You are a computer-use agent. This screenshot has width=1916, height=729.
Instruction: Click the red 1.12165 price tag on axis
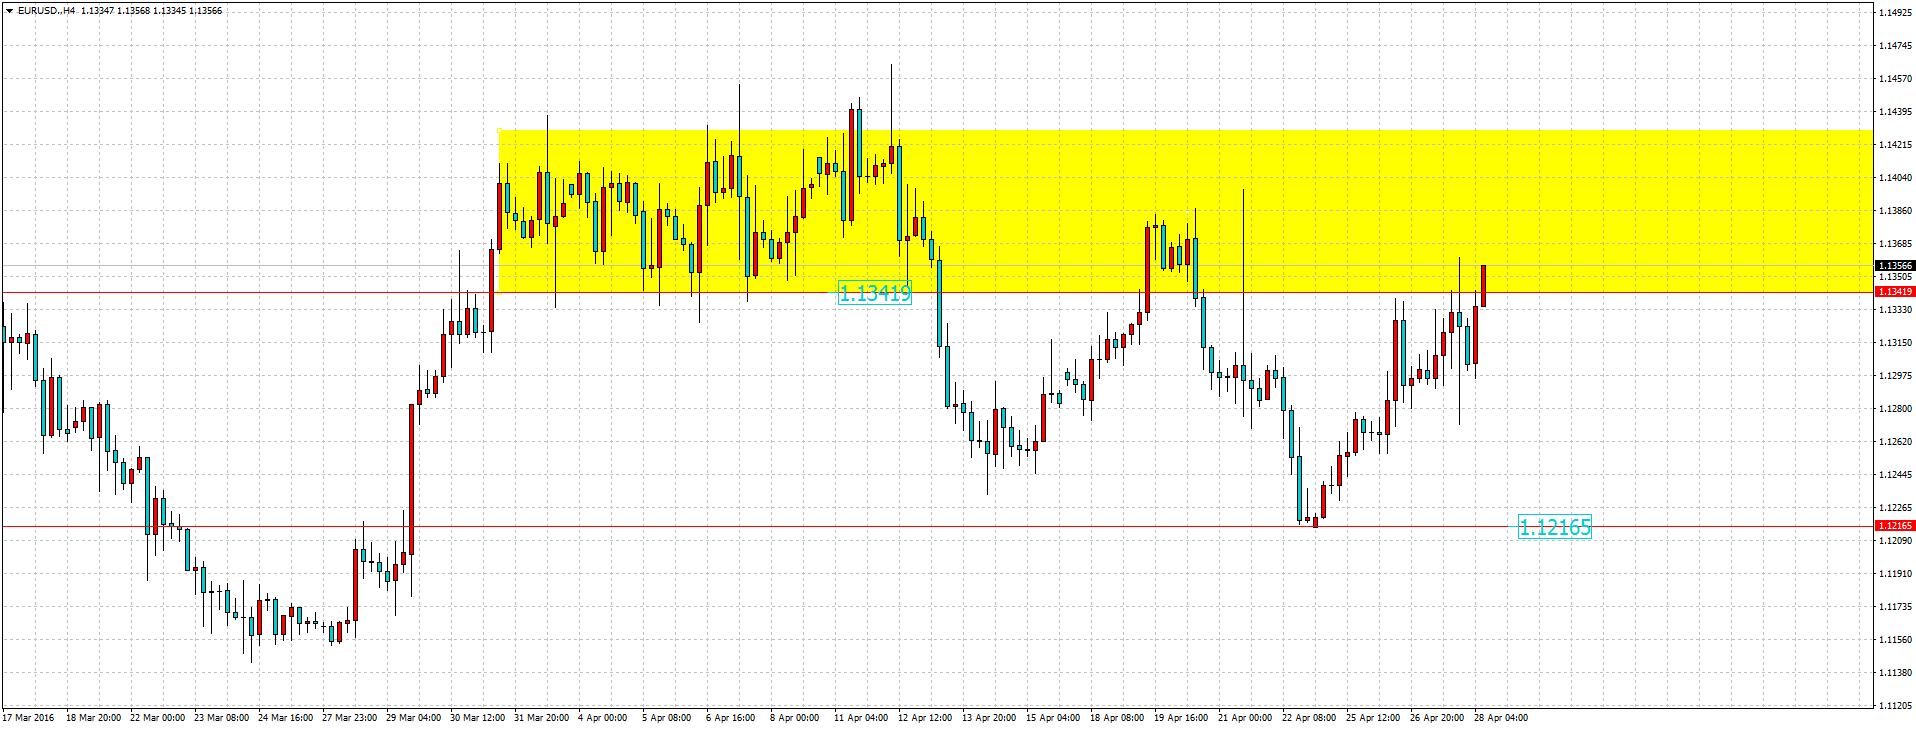1894,526
